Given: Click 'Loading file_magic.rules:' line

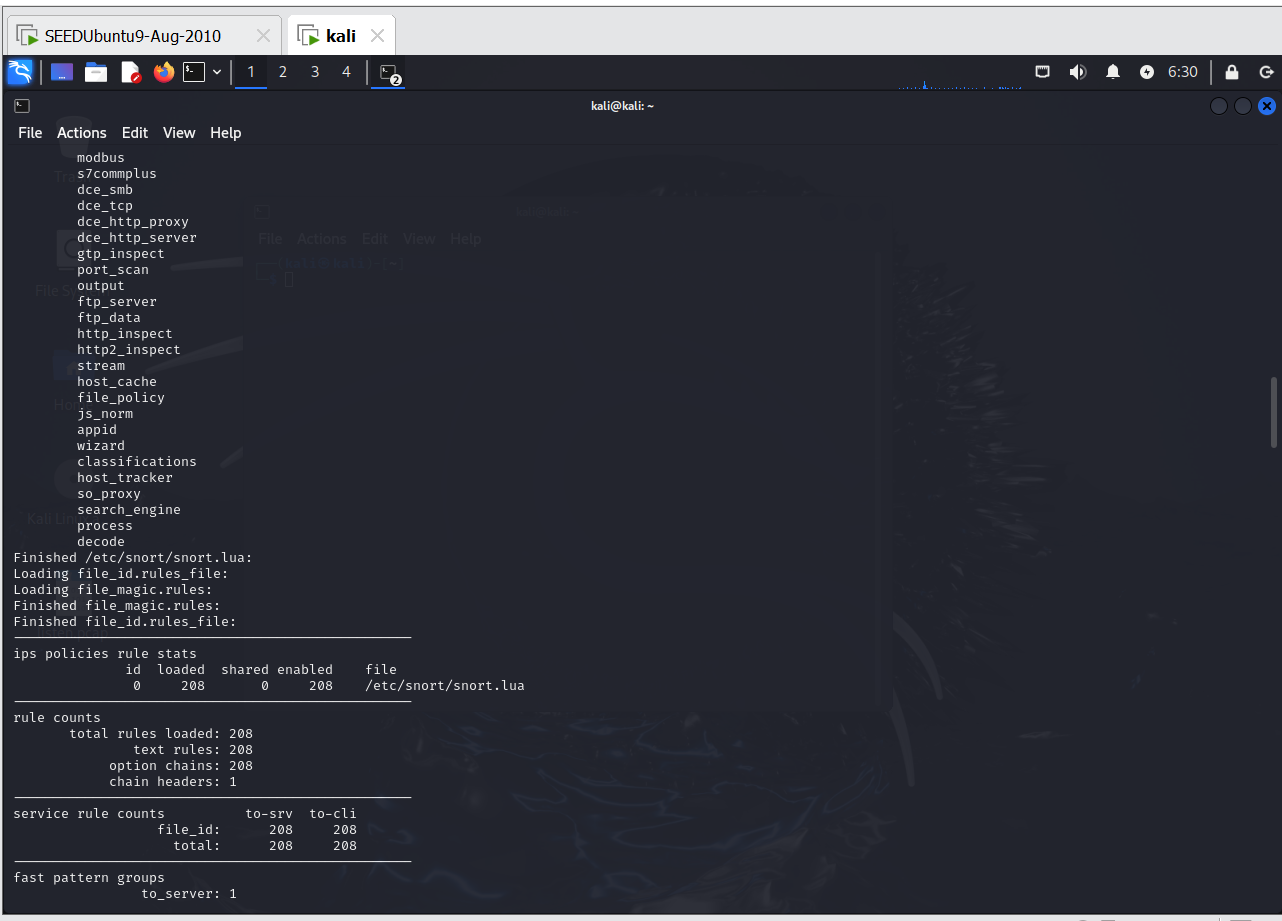Looking at the screenshot, I should click(x=113, y=590).
